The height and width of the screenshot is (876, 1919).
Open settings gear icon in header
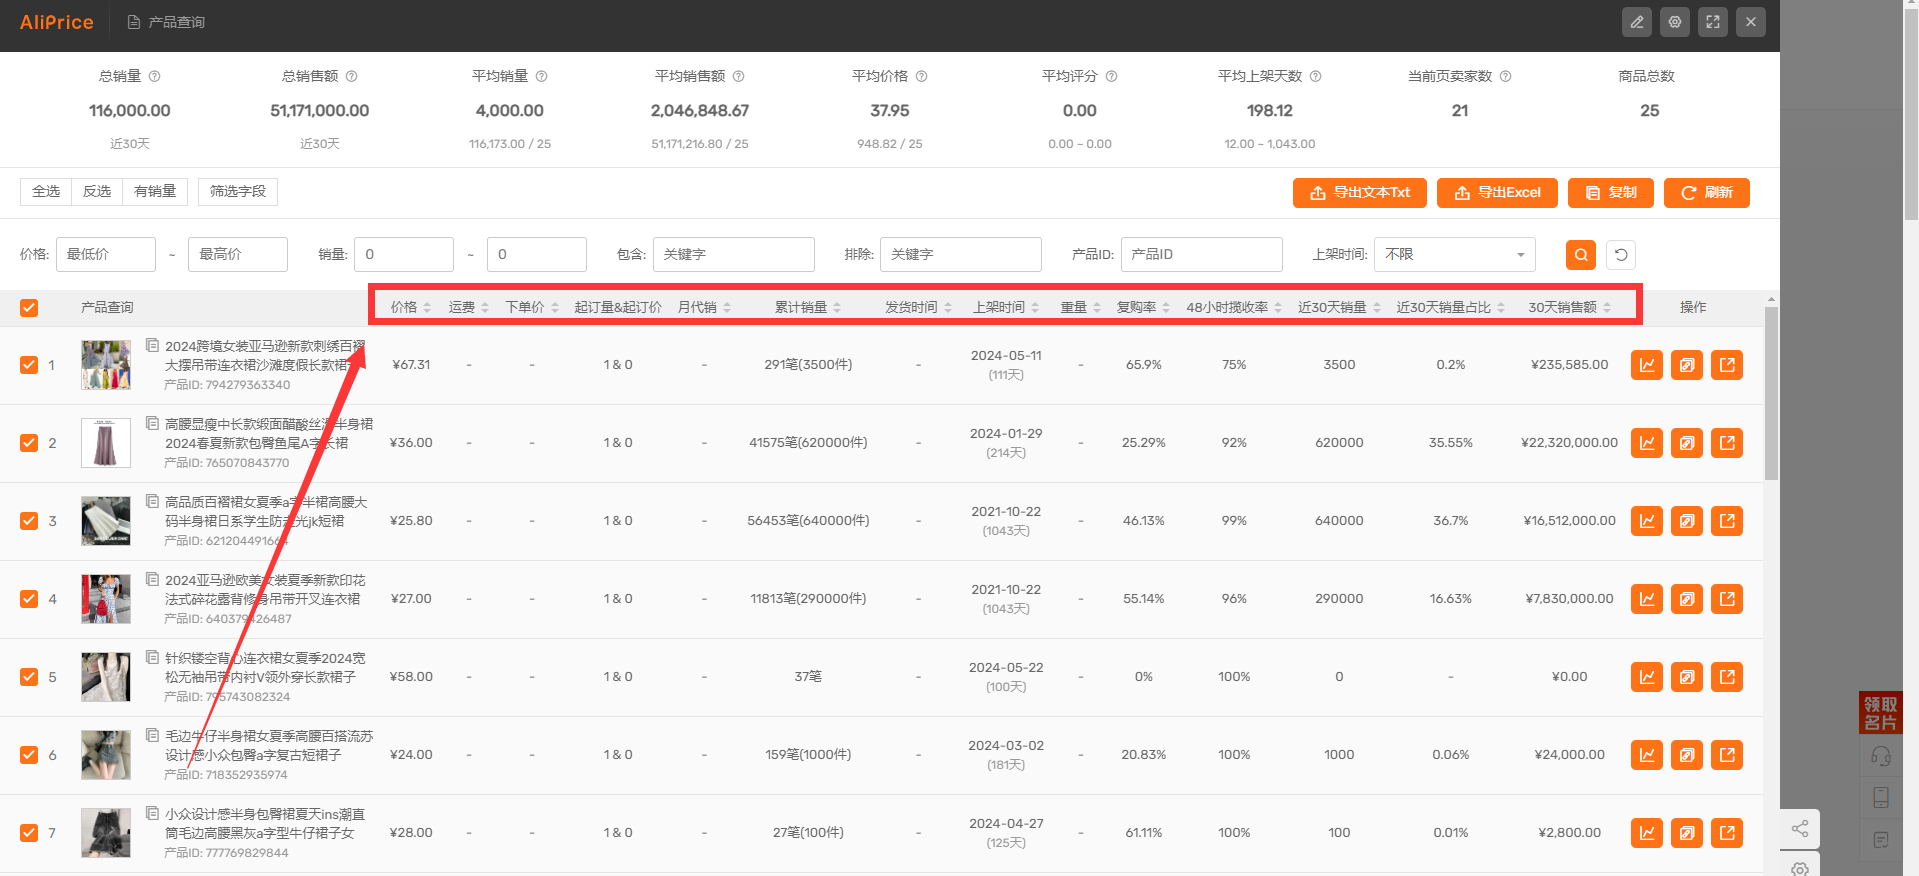[1675, 22]
